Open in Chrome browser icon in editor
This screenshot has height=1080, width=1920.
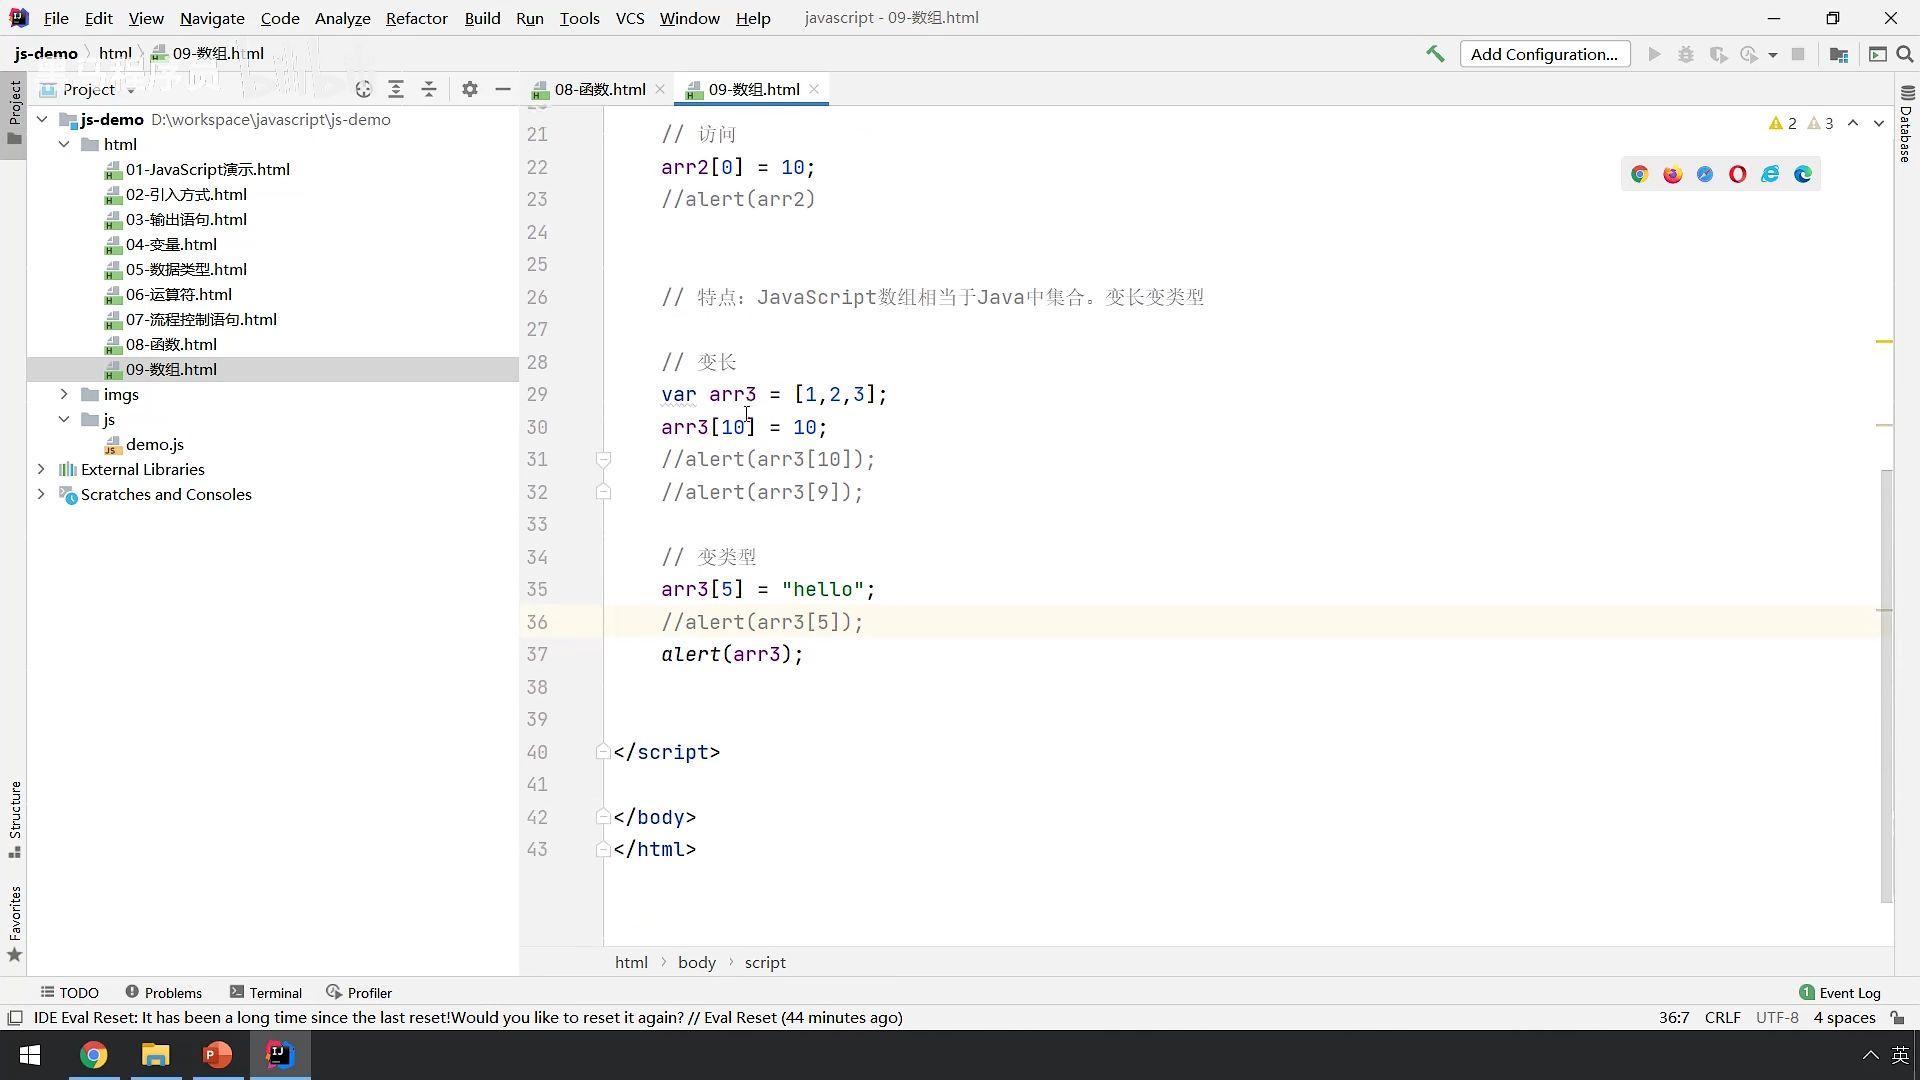coord(1639,174)
